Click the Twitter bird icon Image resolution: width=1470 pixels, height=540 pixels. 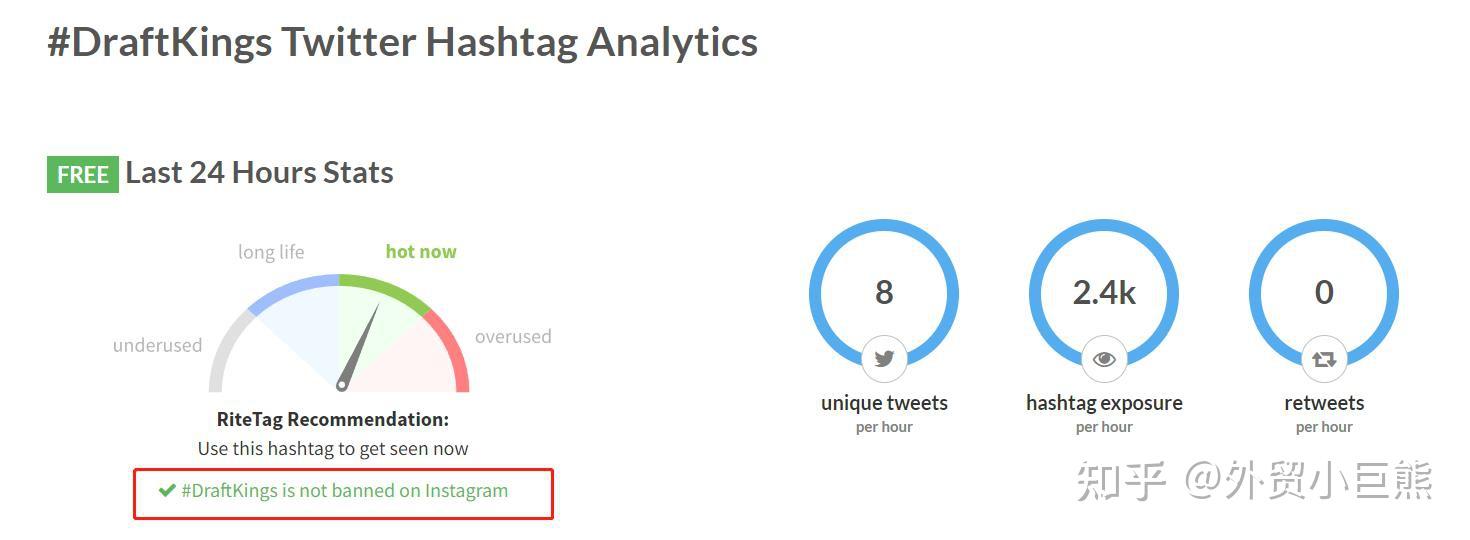[884, 359]
